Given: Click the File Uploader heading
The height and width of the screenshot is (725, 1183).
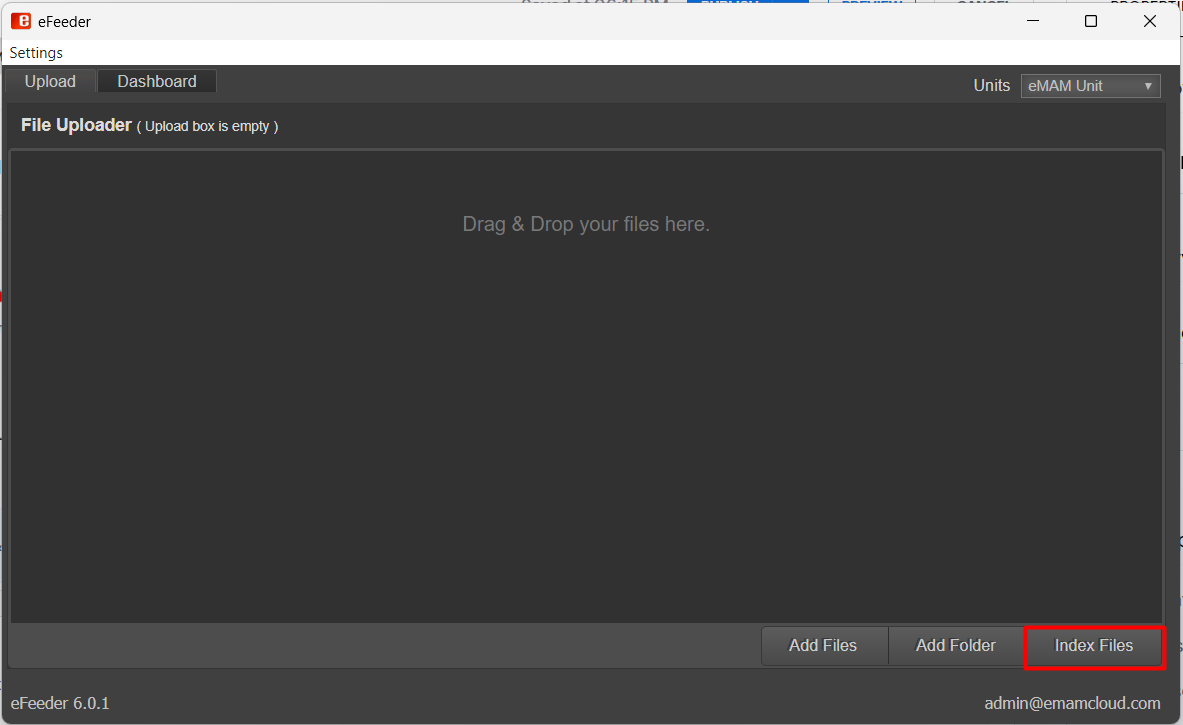Looking at the screenshot, I should 76,125.
